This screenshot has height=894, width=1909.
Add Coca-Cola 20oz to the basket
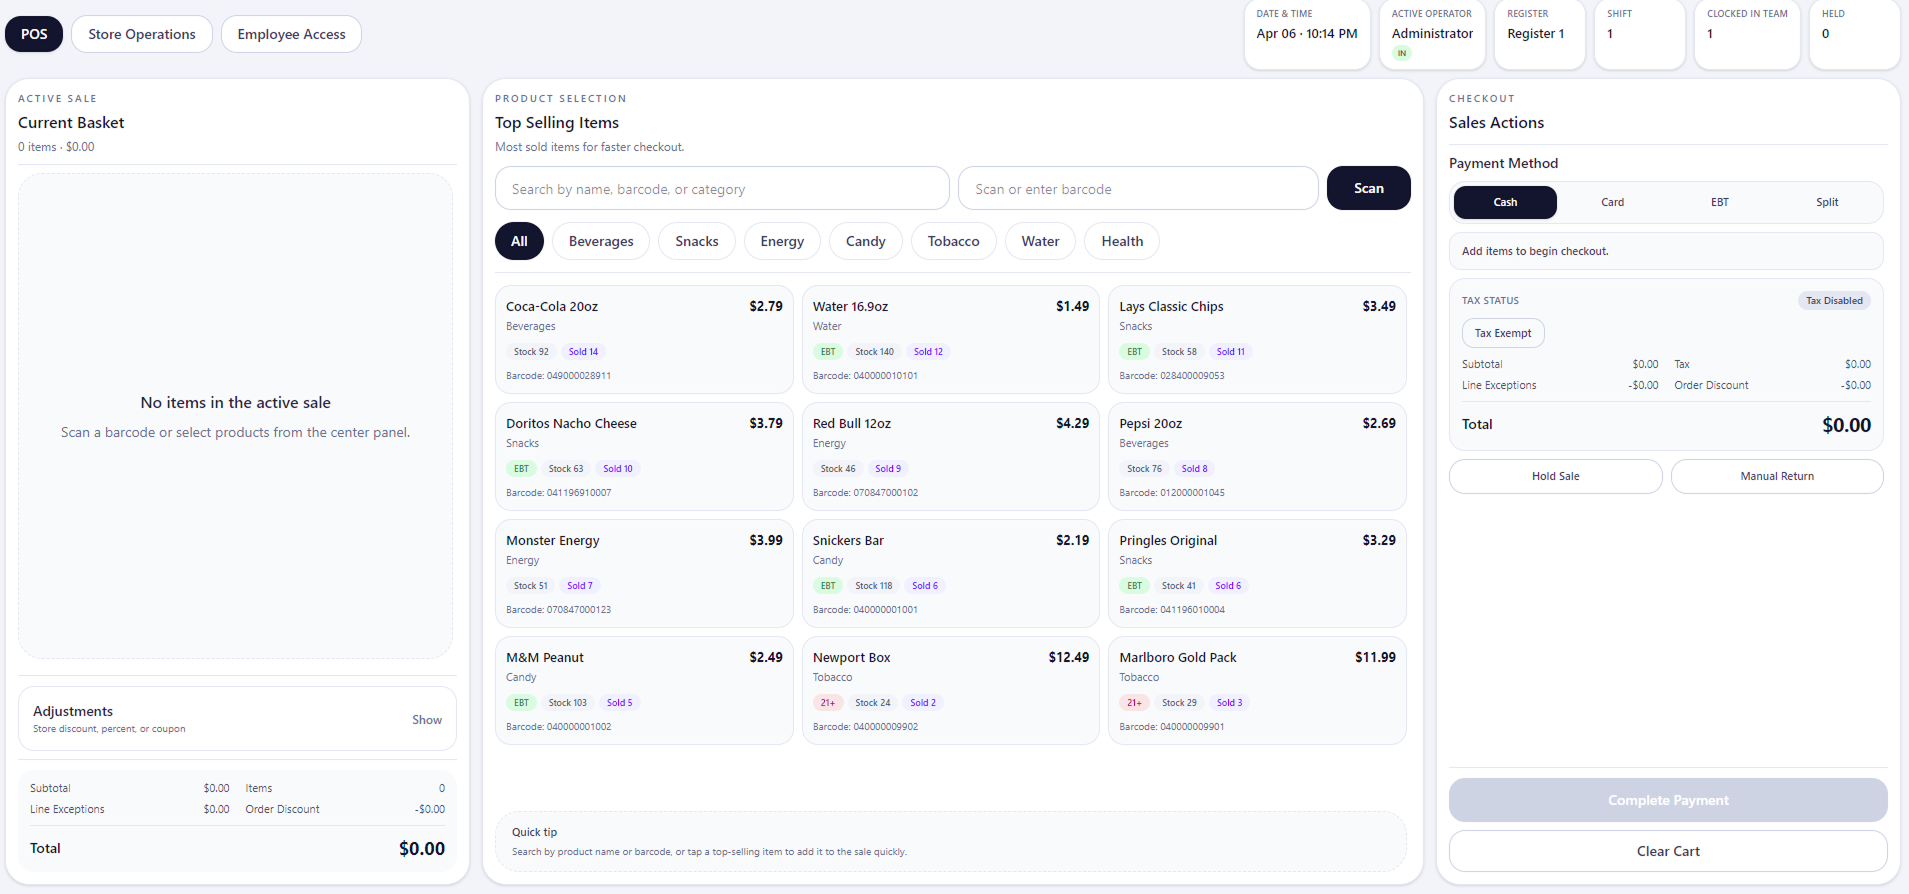point(643,340)
